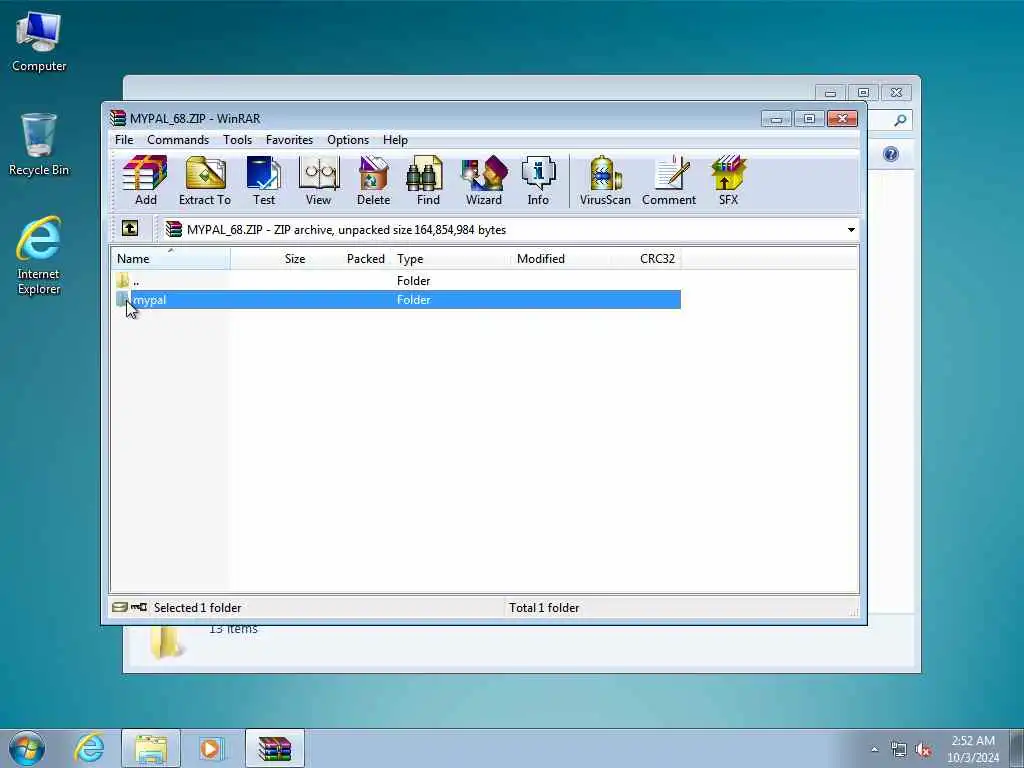
Task: Click the drive icon in status bar
Action: [x=119, y=607]
